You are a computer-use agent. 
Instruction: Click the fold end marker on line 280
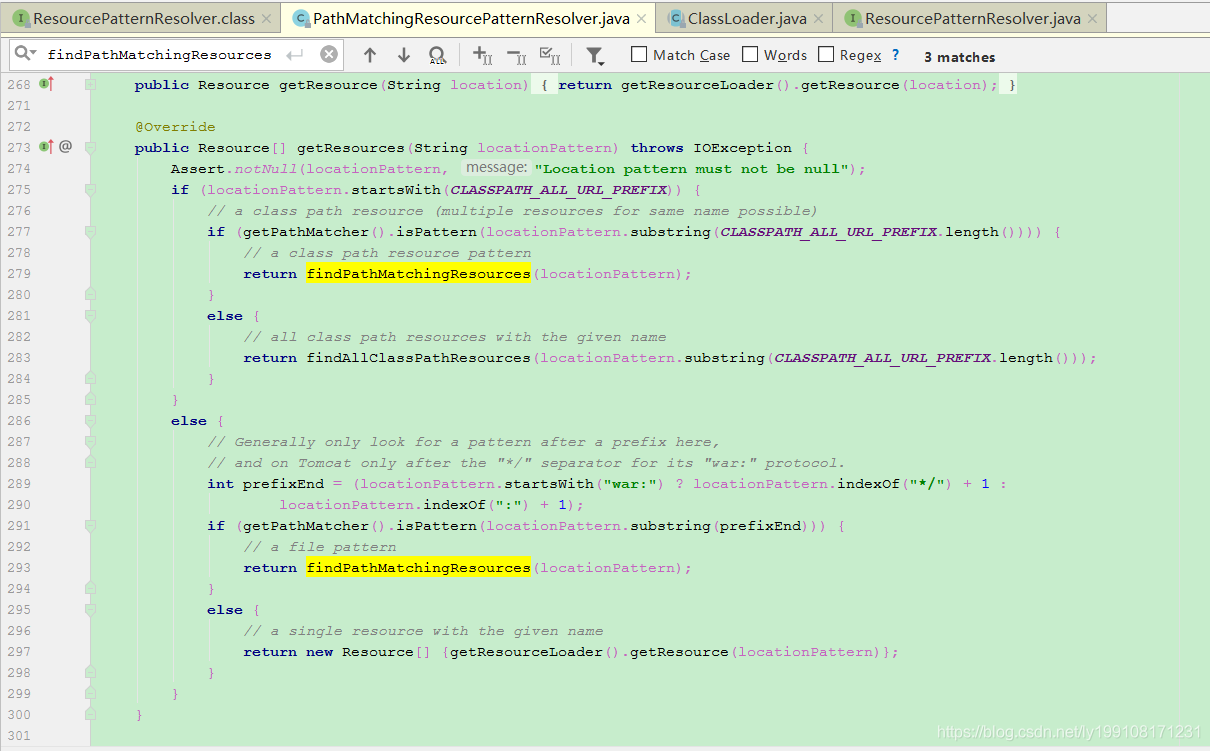(x=90, y=293)
